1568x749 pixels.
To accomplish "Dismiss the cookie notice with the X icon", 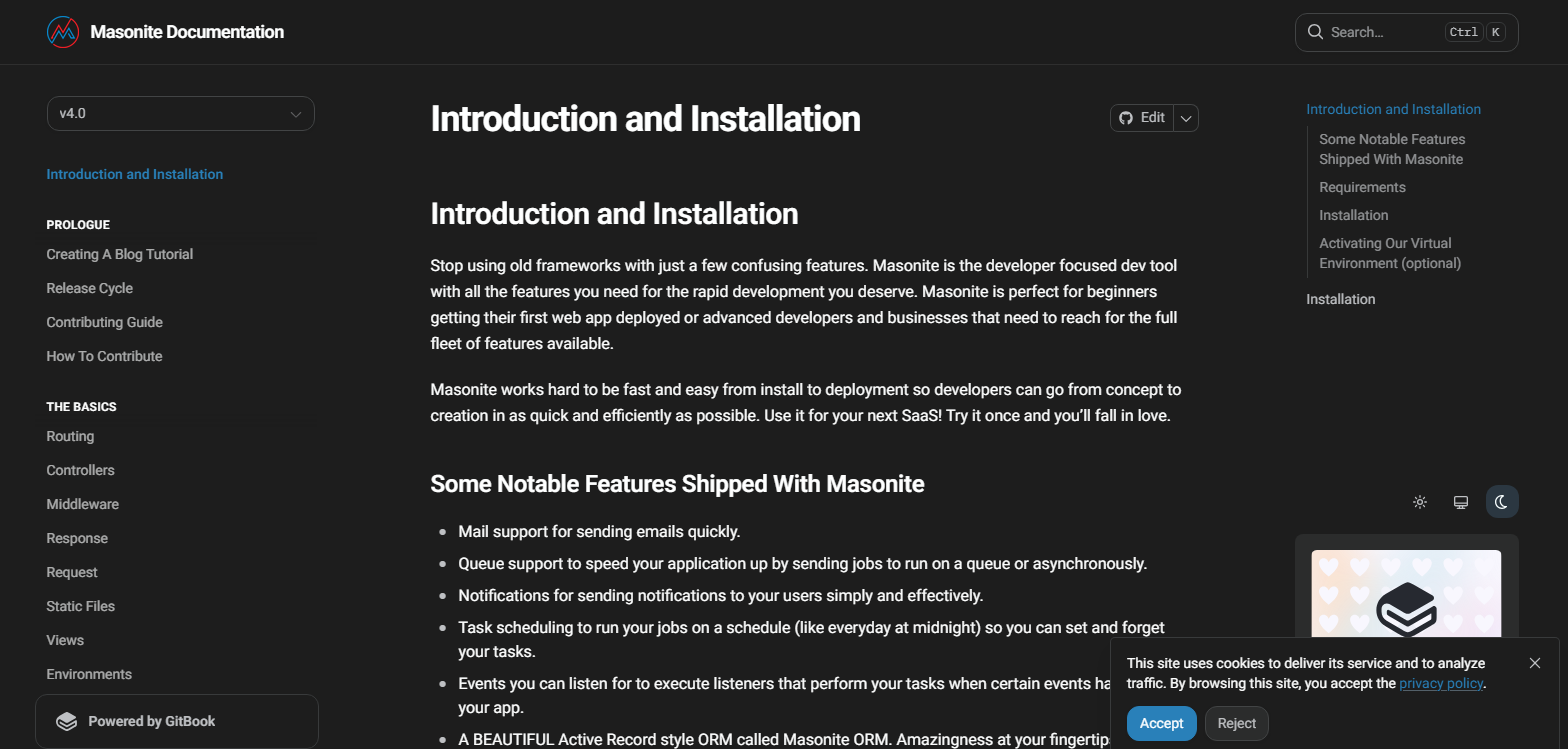I will pyautogui.click(x=1535, y=662).
